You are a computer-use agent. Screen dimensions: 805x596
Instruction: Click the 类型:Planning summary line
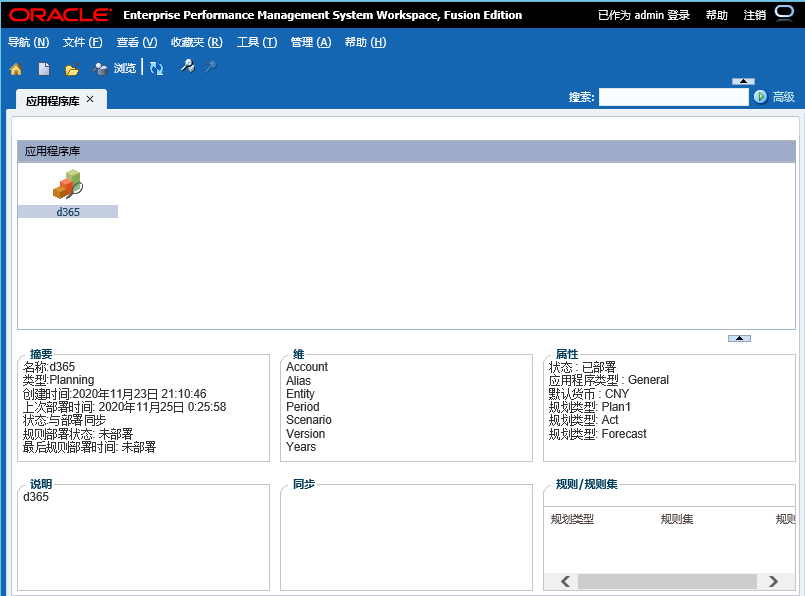pyautogui.click(x=59, y=380)
